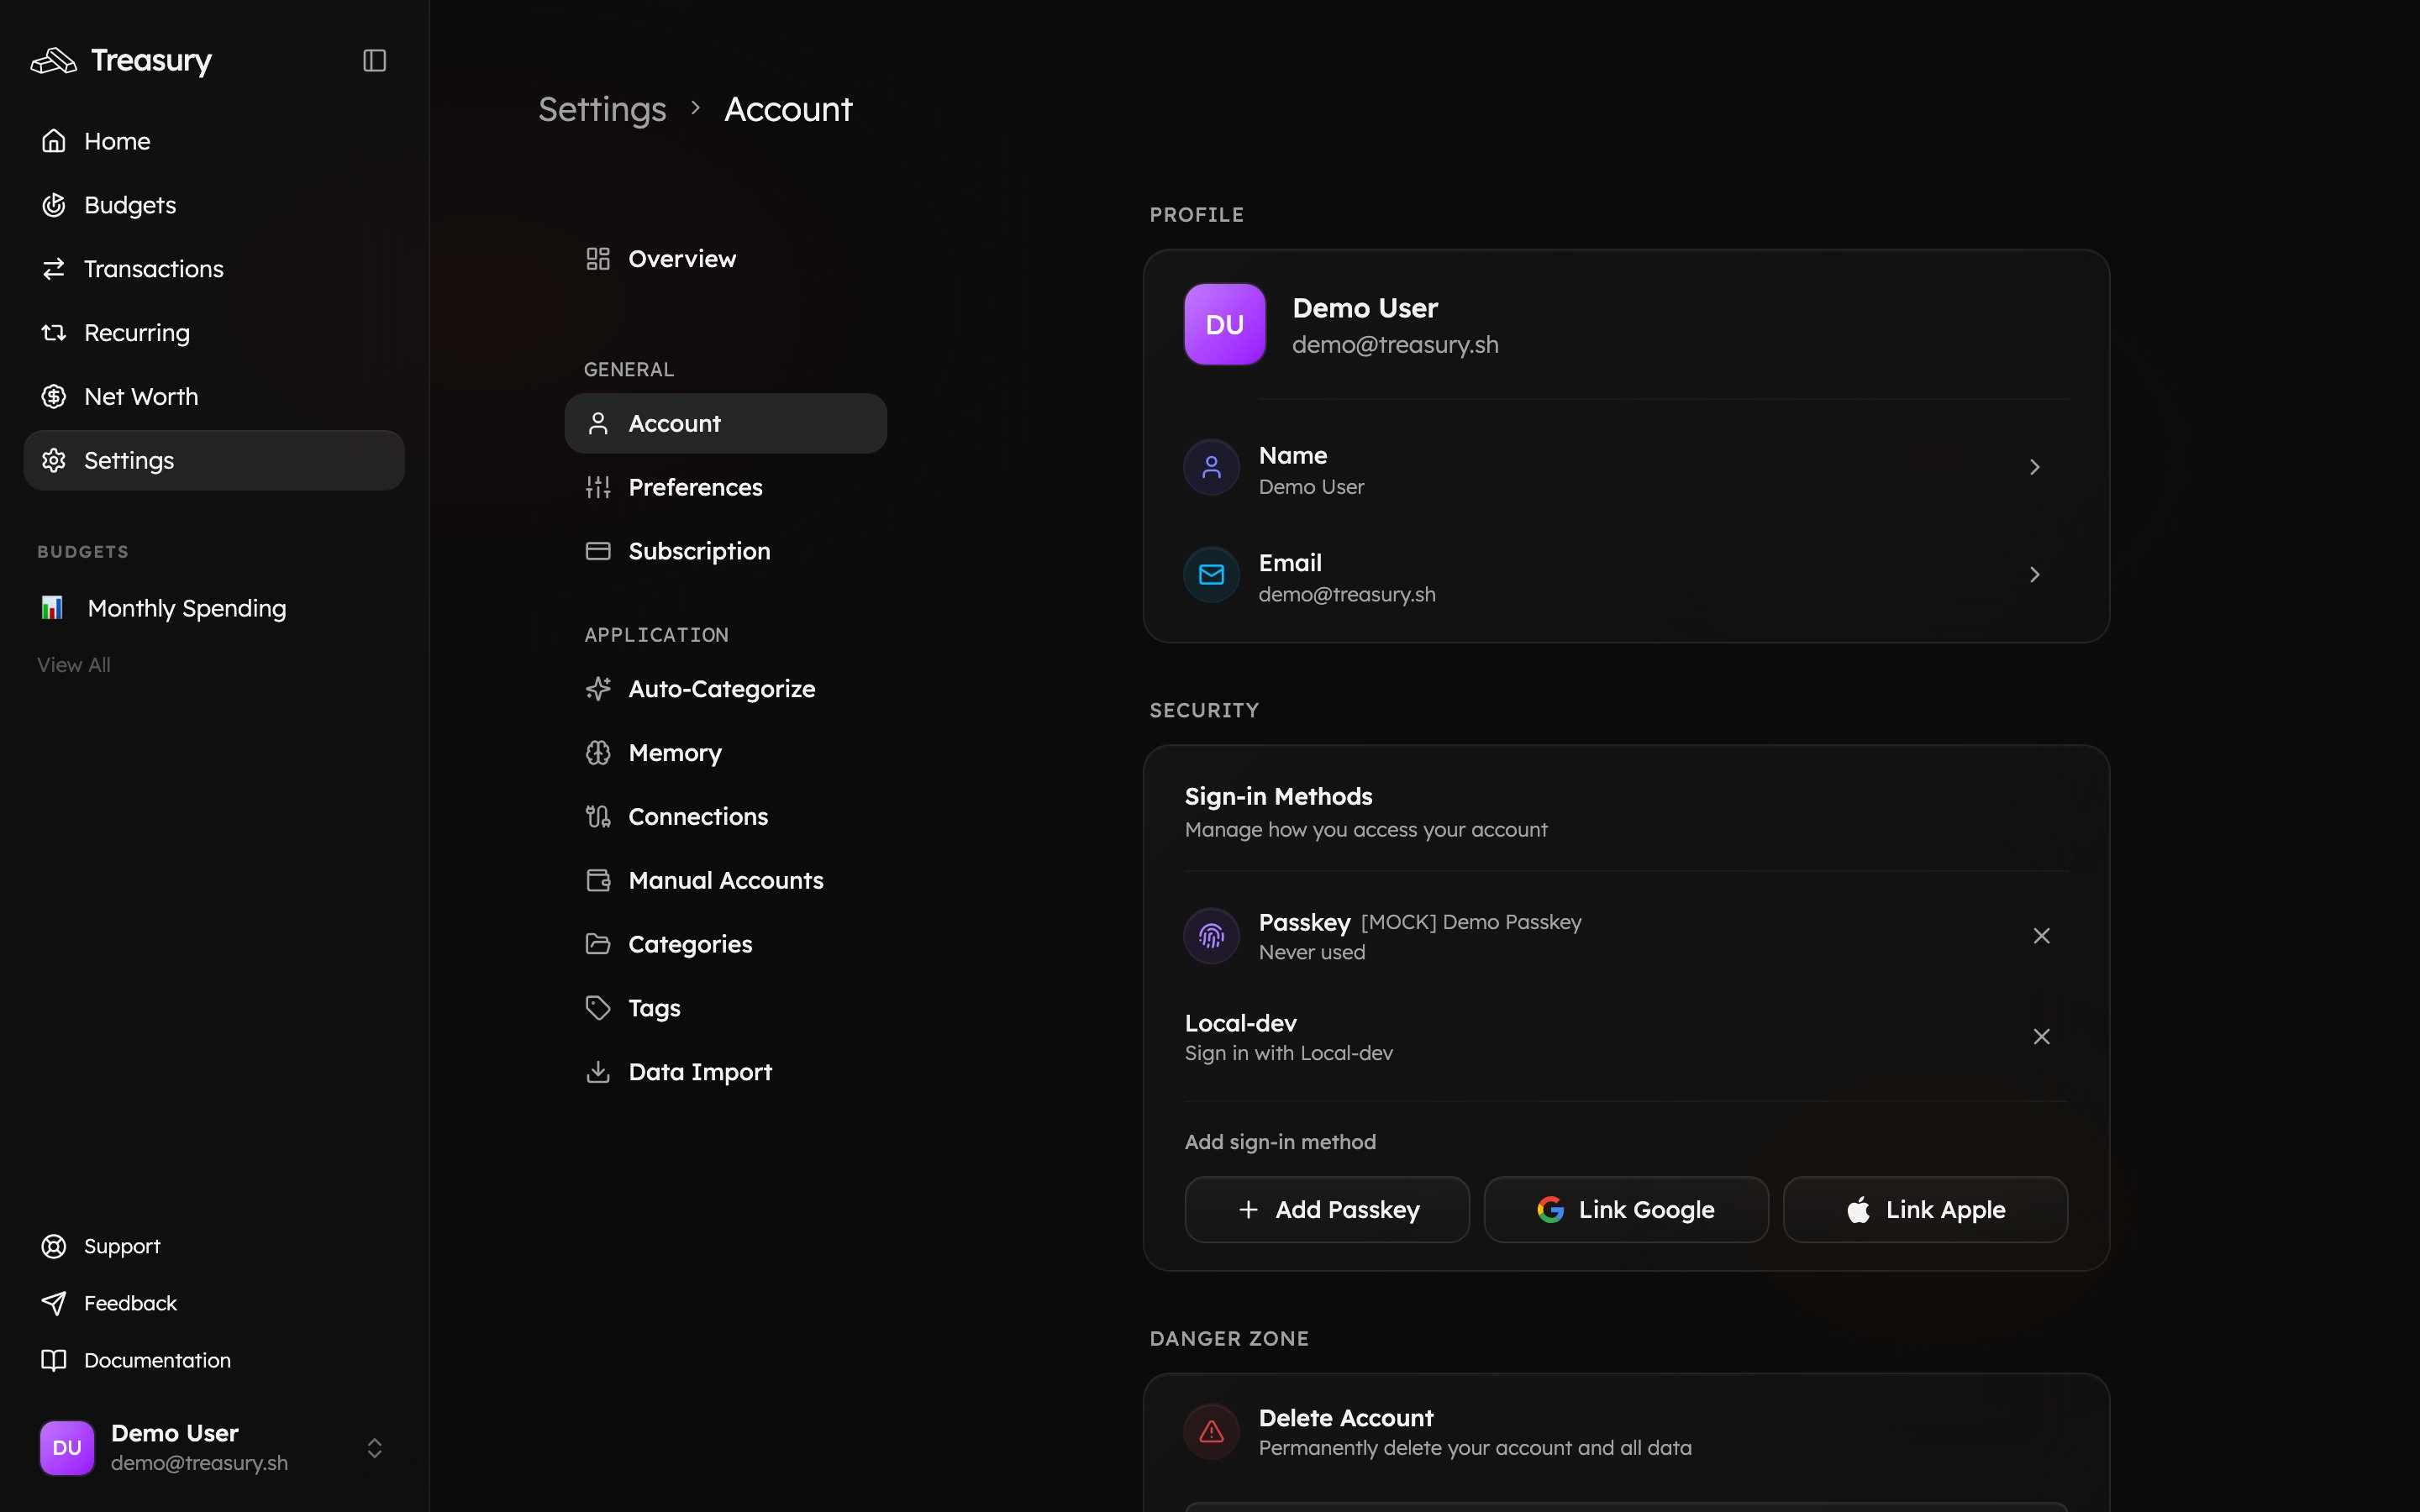
Task: Click the Add Passkey button
Action: tap(1327, 1210)
